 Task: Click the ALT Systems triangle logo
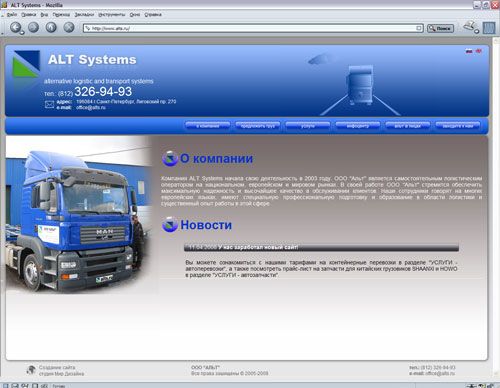click(x=26, y=64)
